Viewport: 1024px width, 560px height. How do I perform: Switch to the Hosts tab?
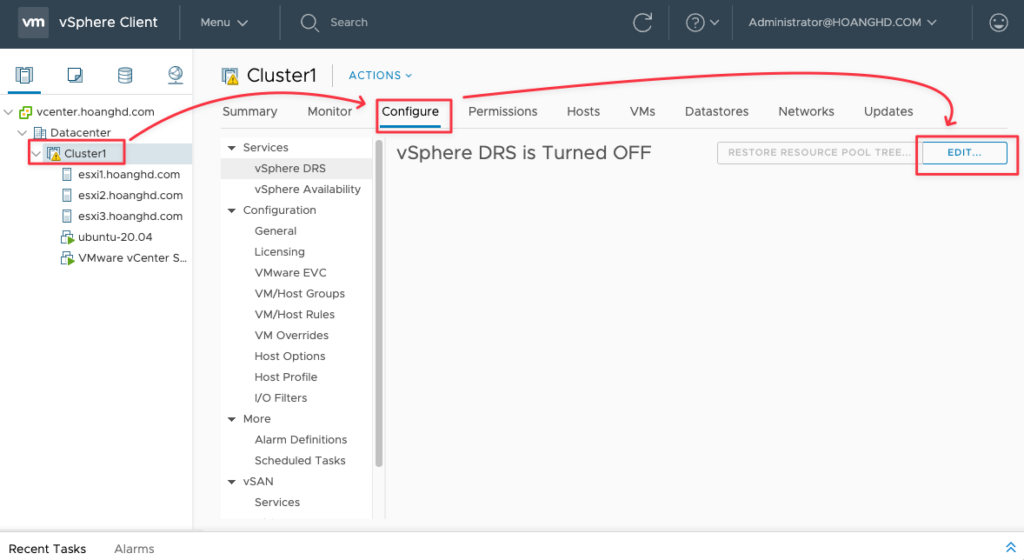pyautogui.click(x=583, y=112)
